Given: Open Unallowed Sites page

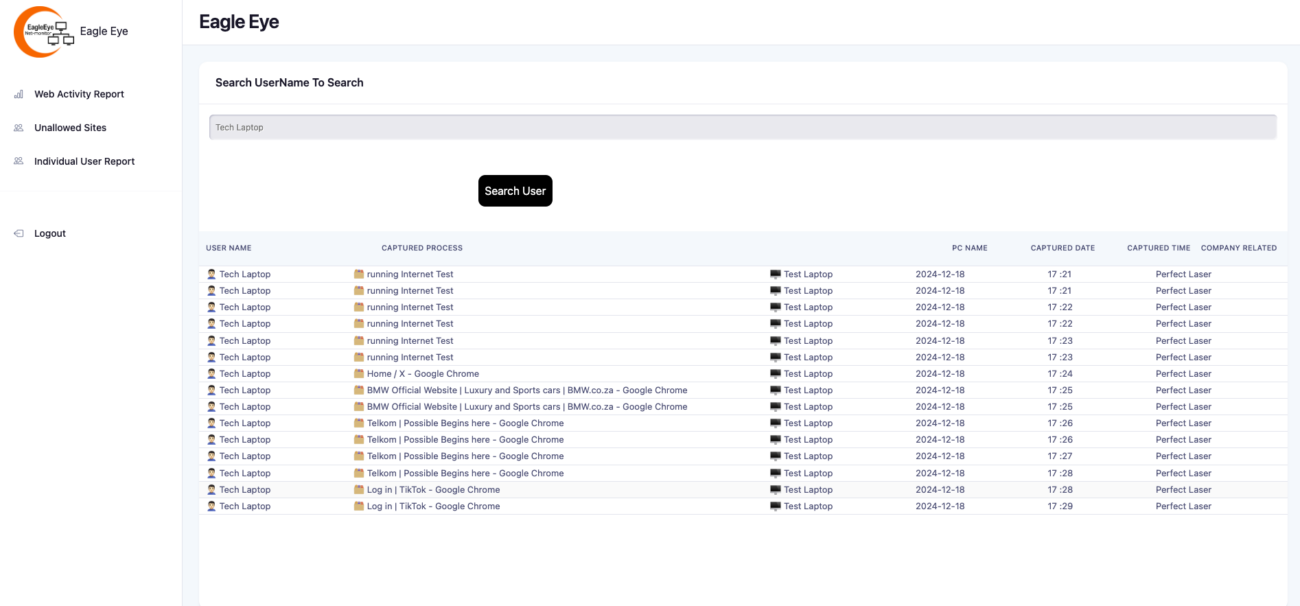Looking at the screenshot, I should click(70, 128).
